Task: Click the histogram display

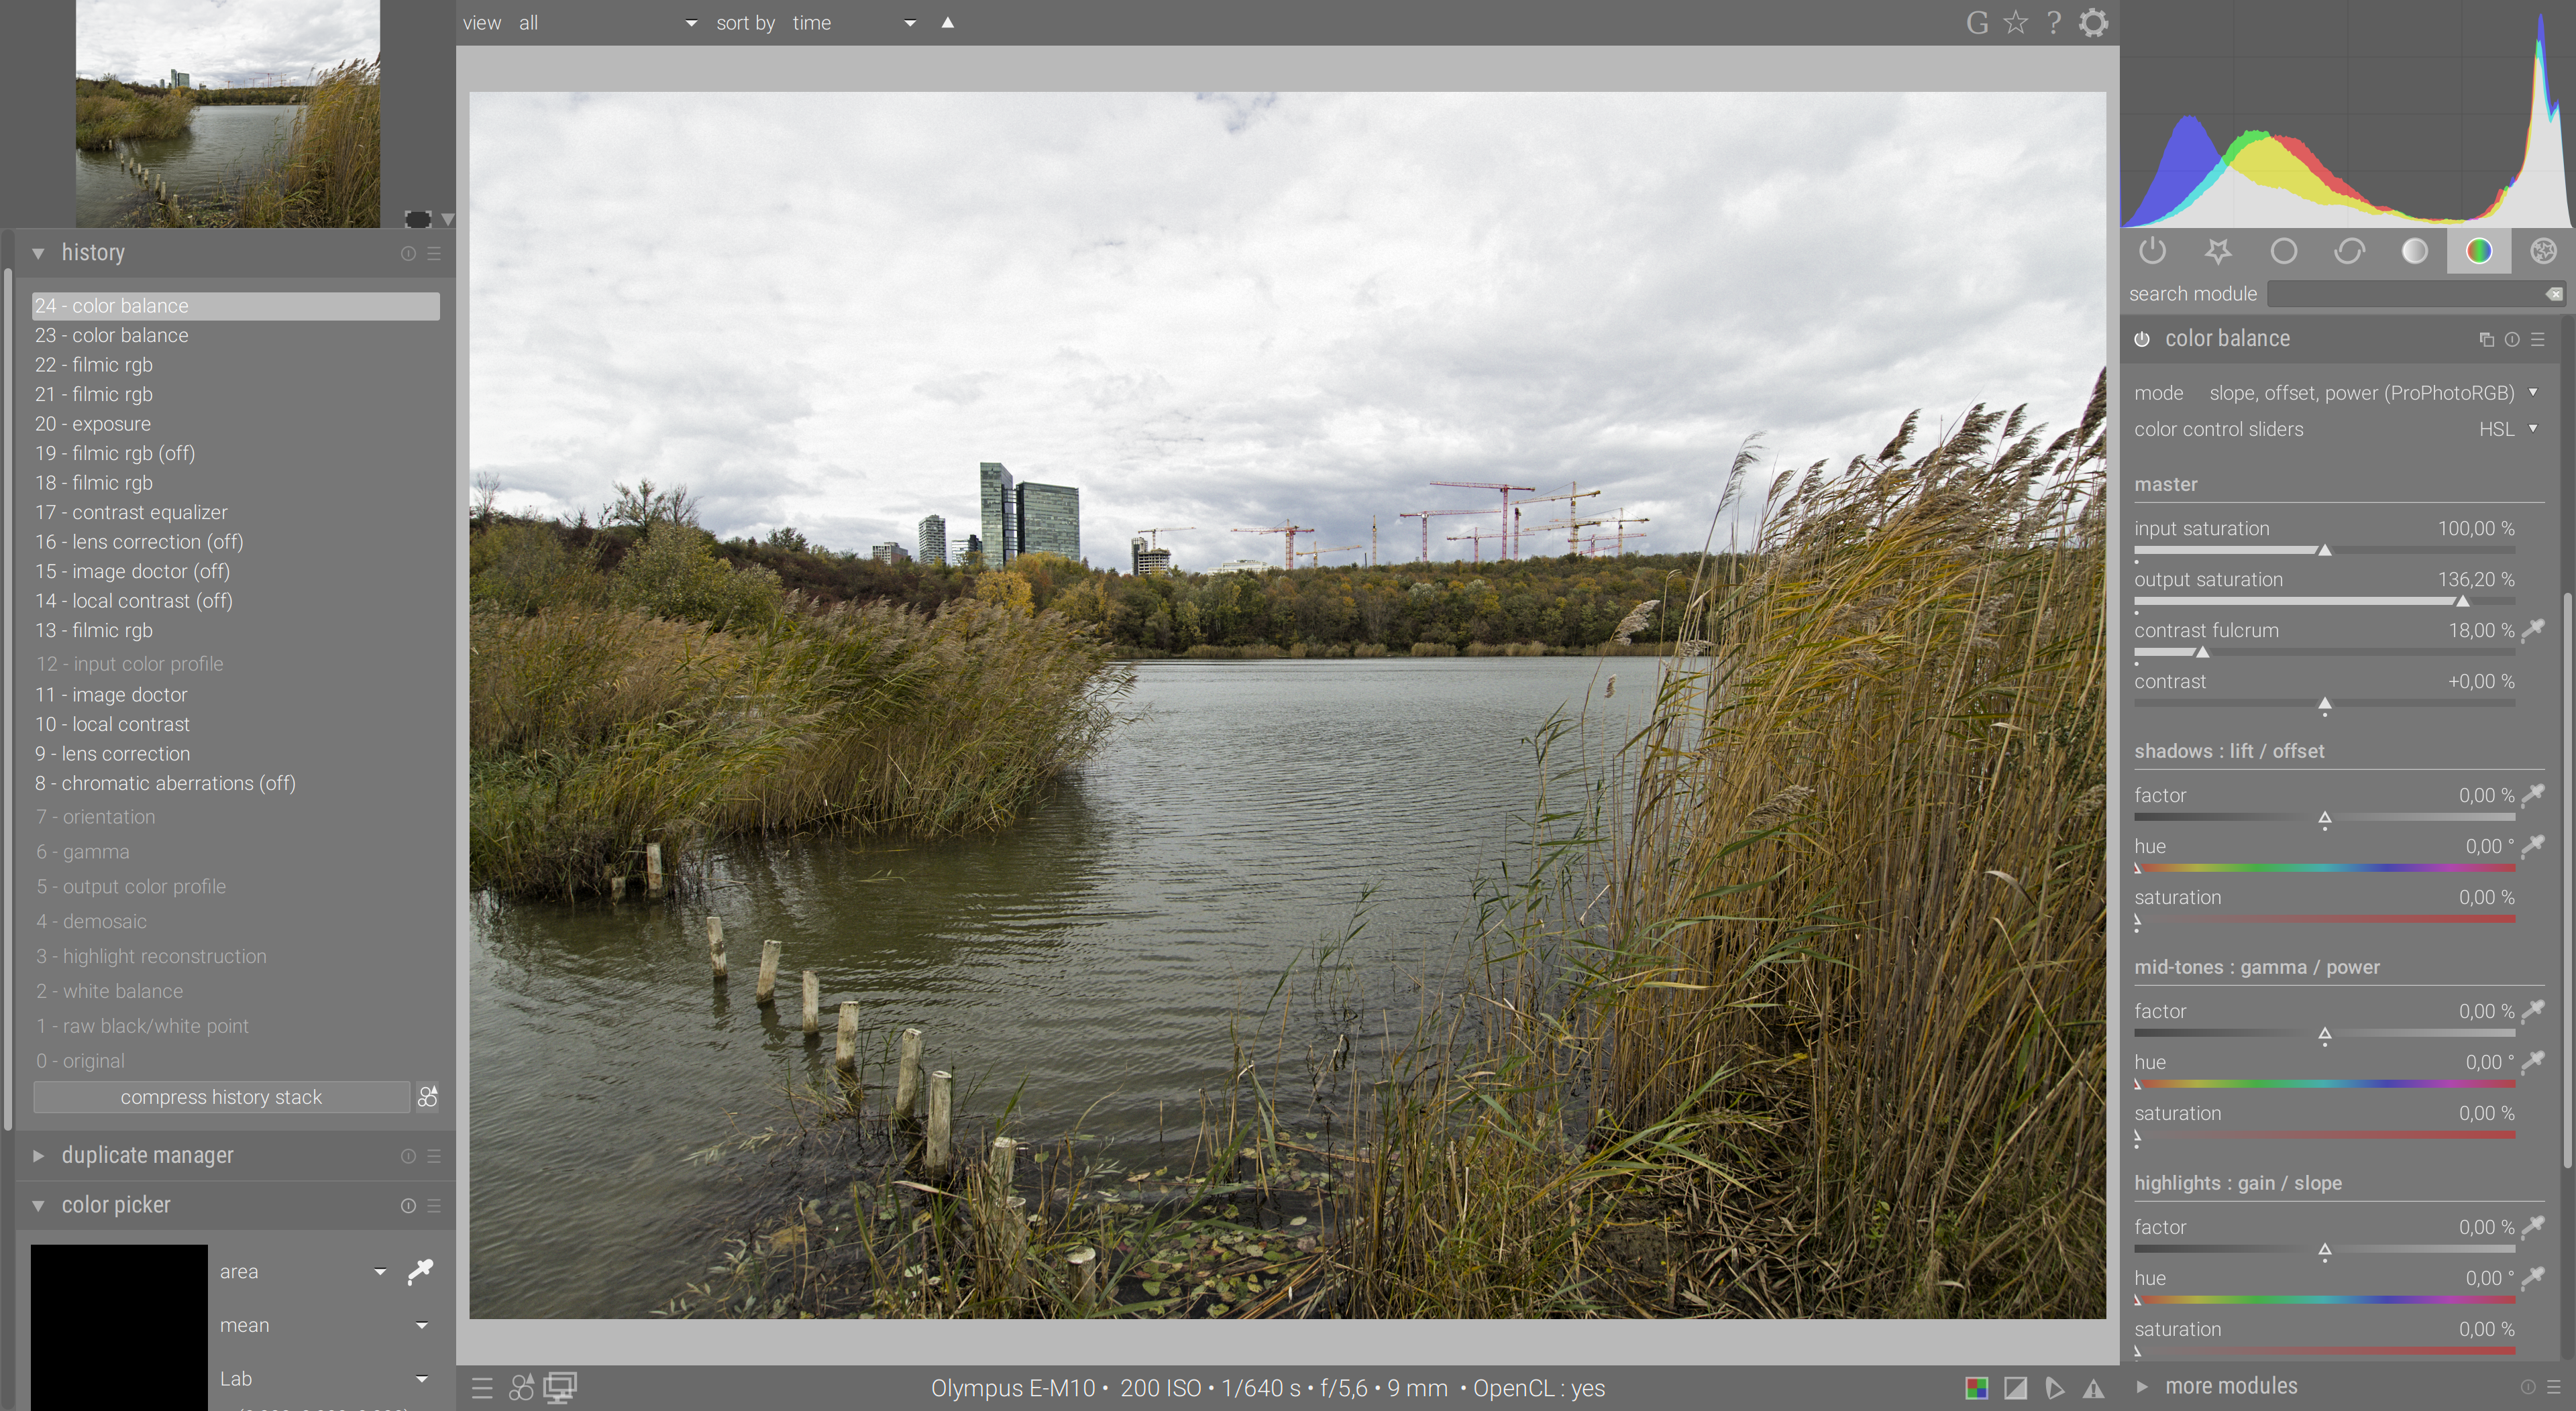Action: click(x=2347, y=114)
